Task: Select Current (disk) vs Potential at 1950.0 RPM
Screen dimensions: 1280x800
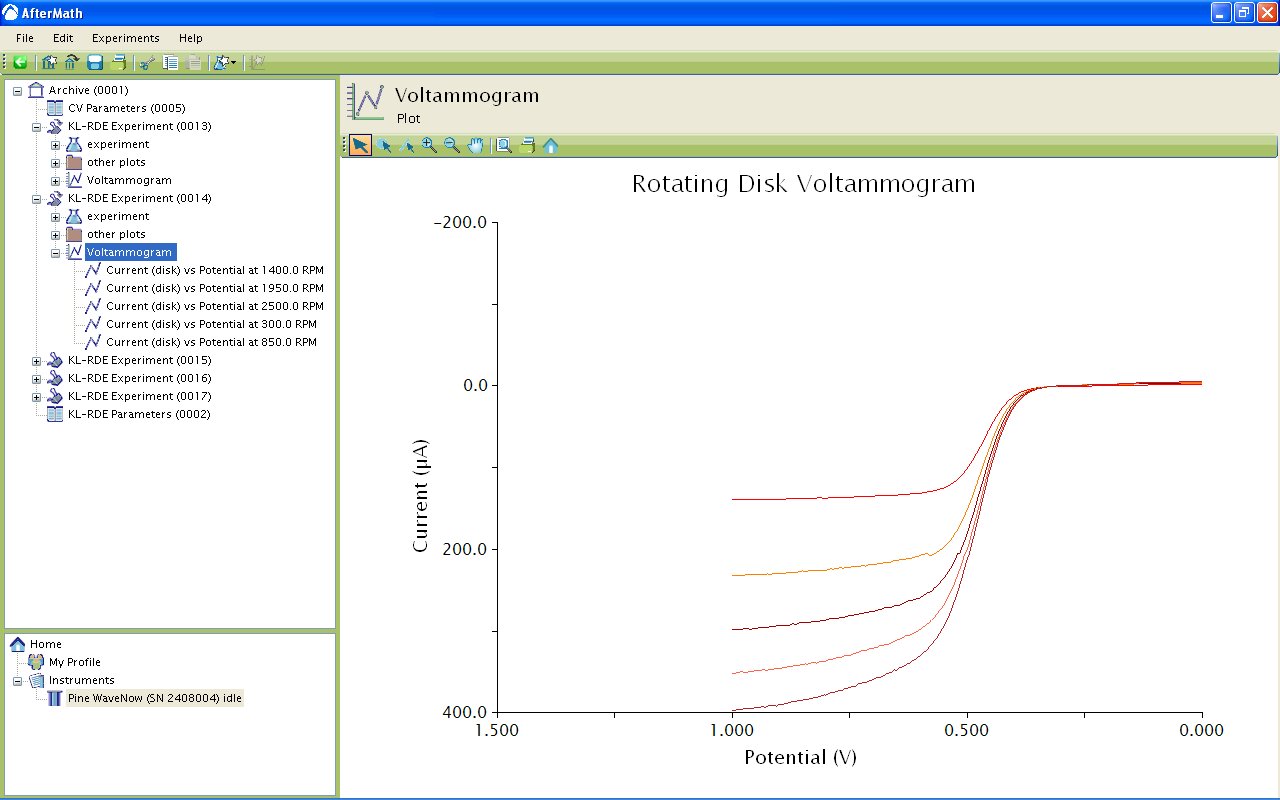Action: pos(215,288)
